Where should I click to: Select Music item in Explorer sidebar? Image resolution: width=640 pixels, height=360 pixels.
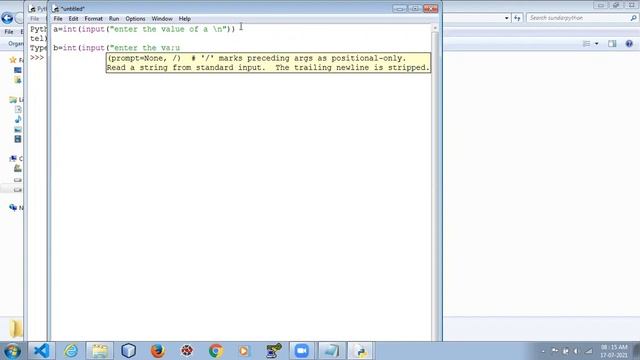[x=18, y=119]
